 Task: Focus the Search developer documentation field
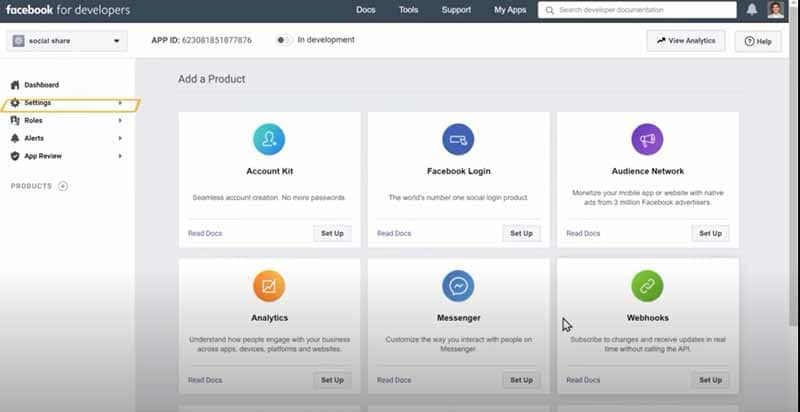tap(637, 10)
